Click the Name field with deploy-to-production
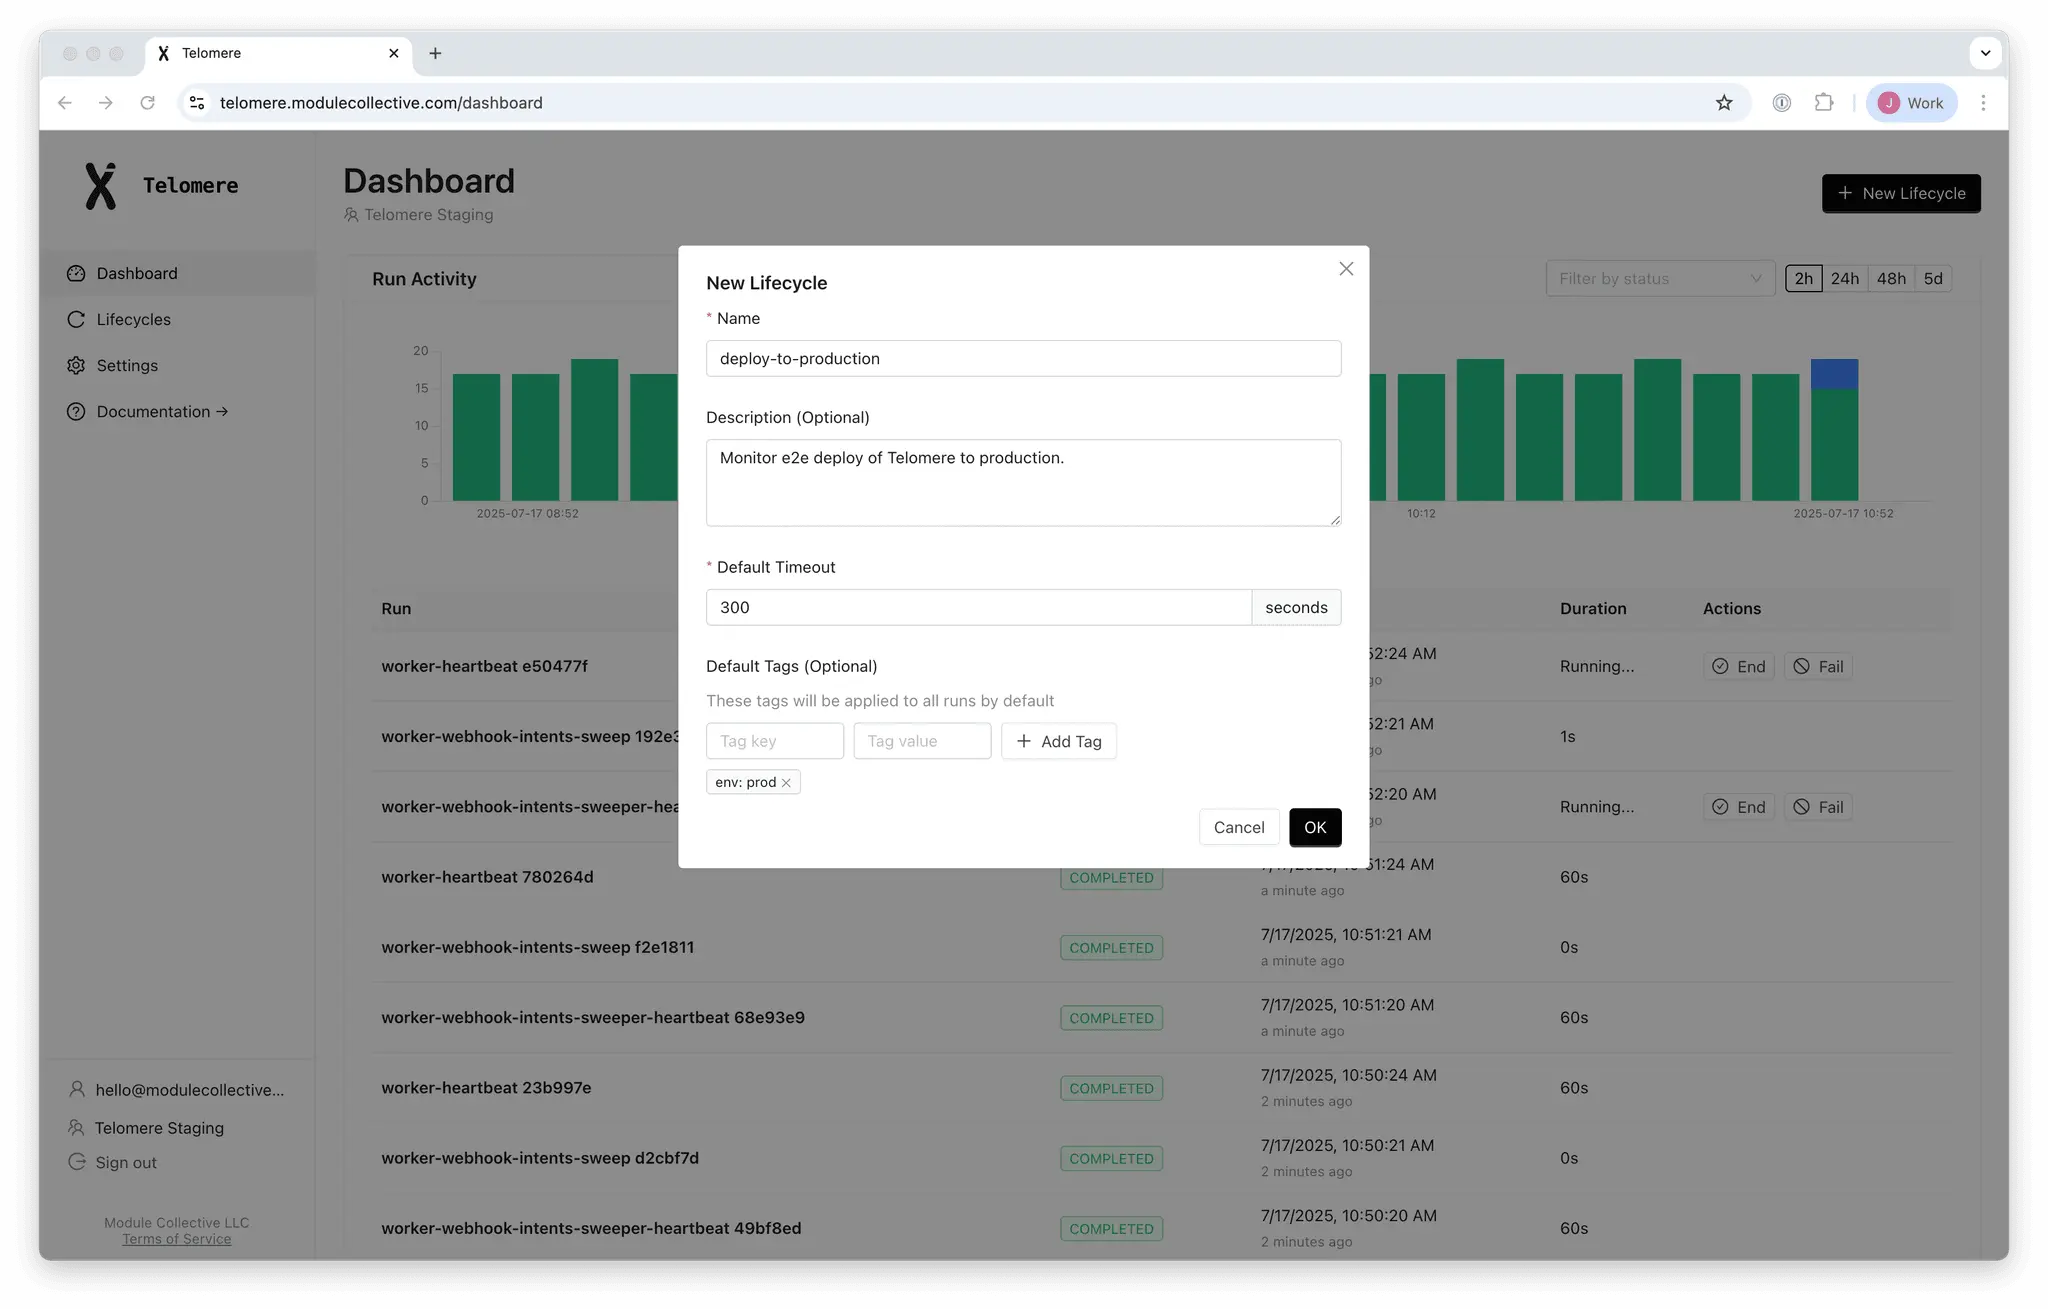 coord(1023,359)
